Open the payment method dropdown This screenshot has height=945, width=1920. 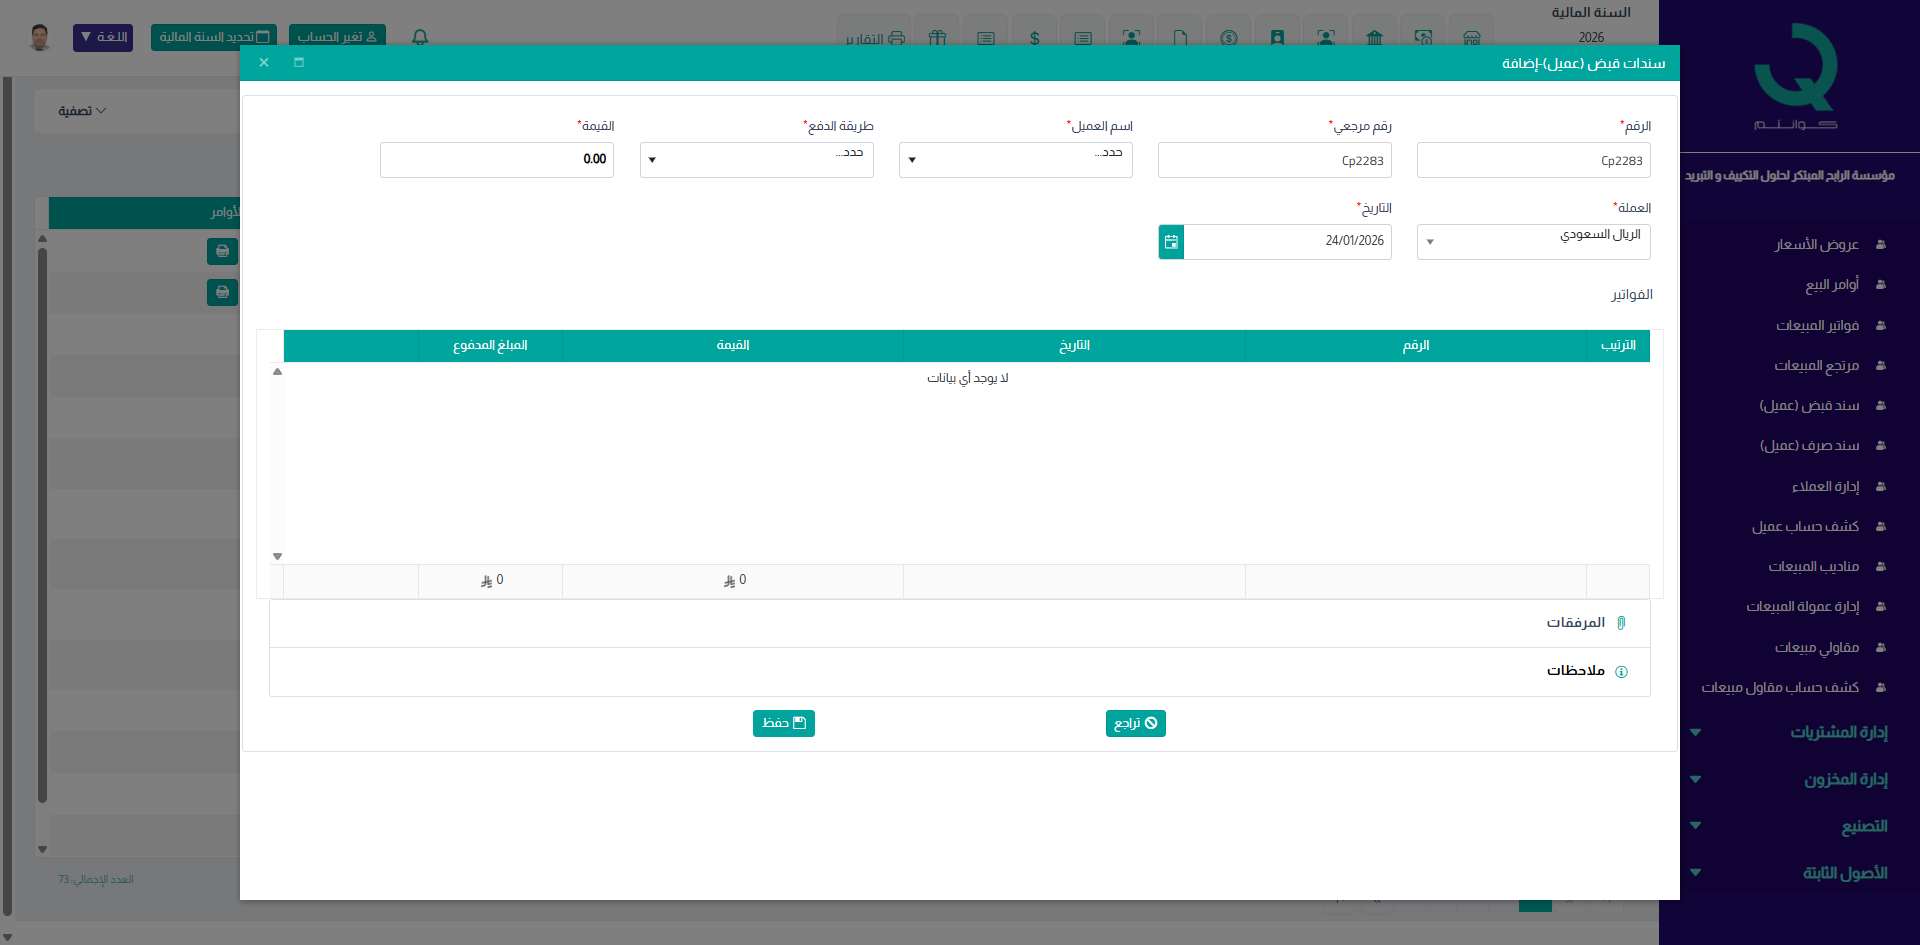click(x=756, y=160)
